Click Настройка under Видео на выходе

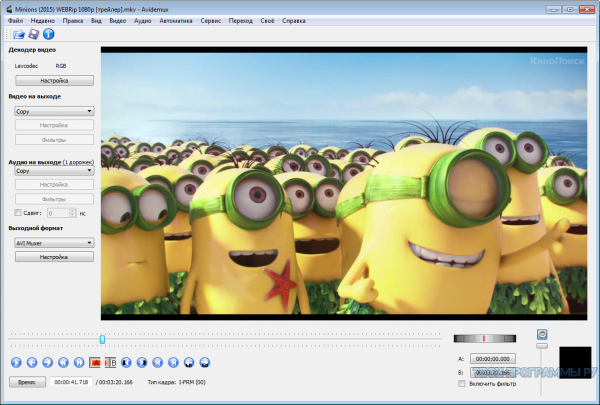pyautogui.click(x=54, y=125)
